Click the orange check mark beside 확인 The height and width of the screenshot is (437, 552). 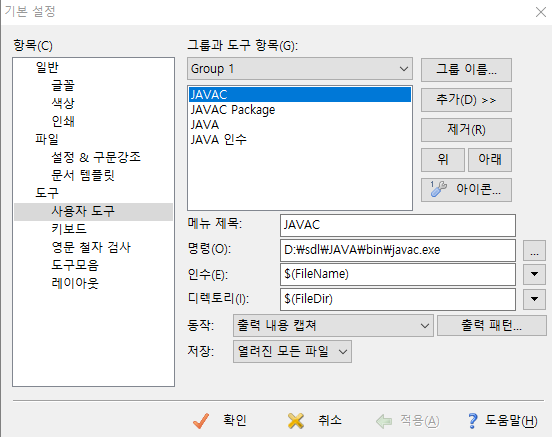tap(201, 421)
